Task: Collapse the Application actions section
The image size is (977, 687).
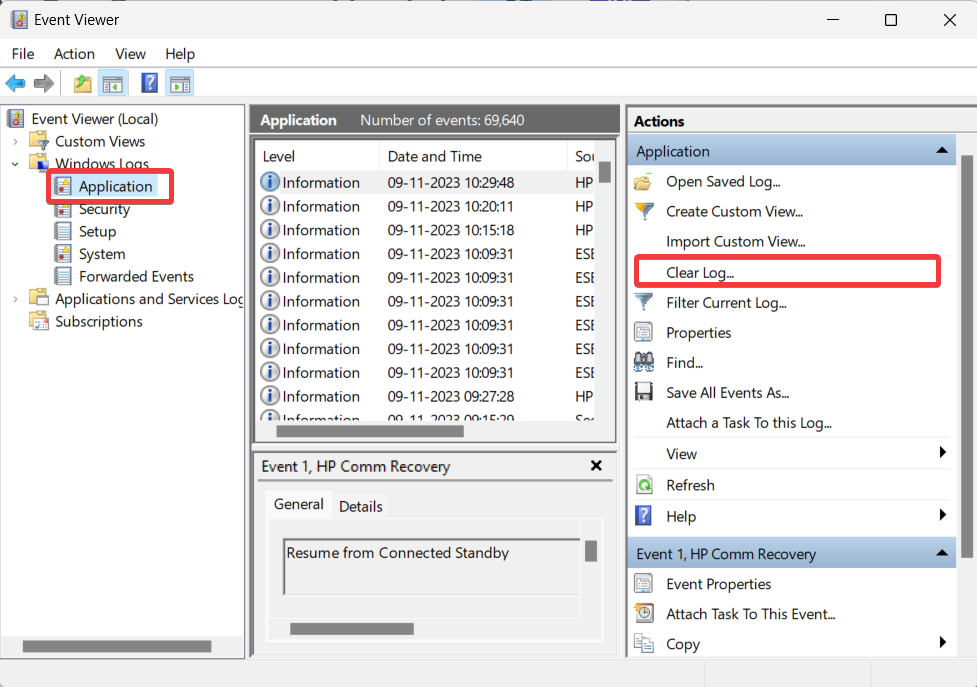Action: coord(941,150)
